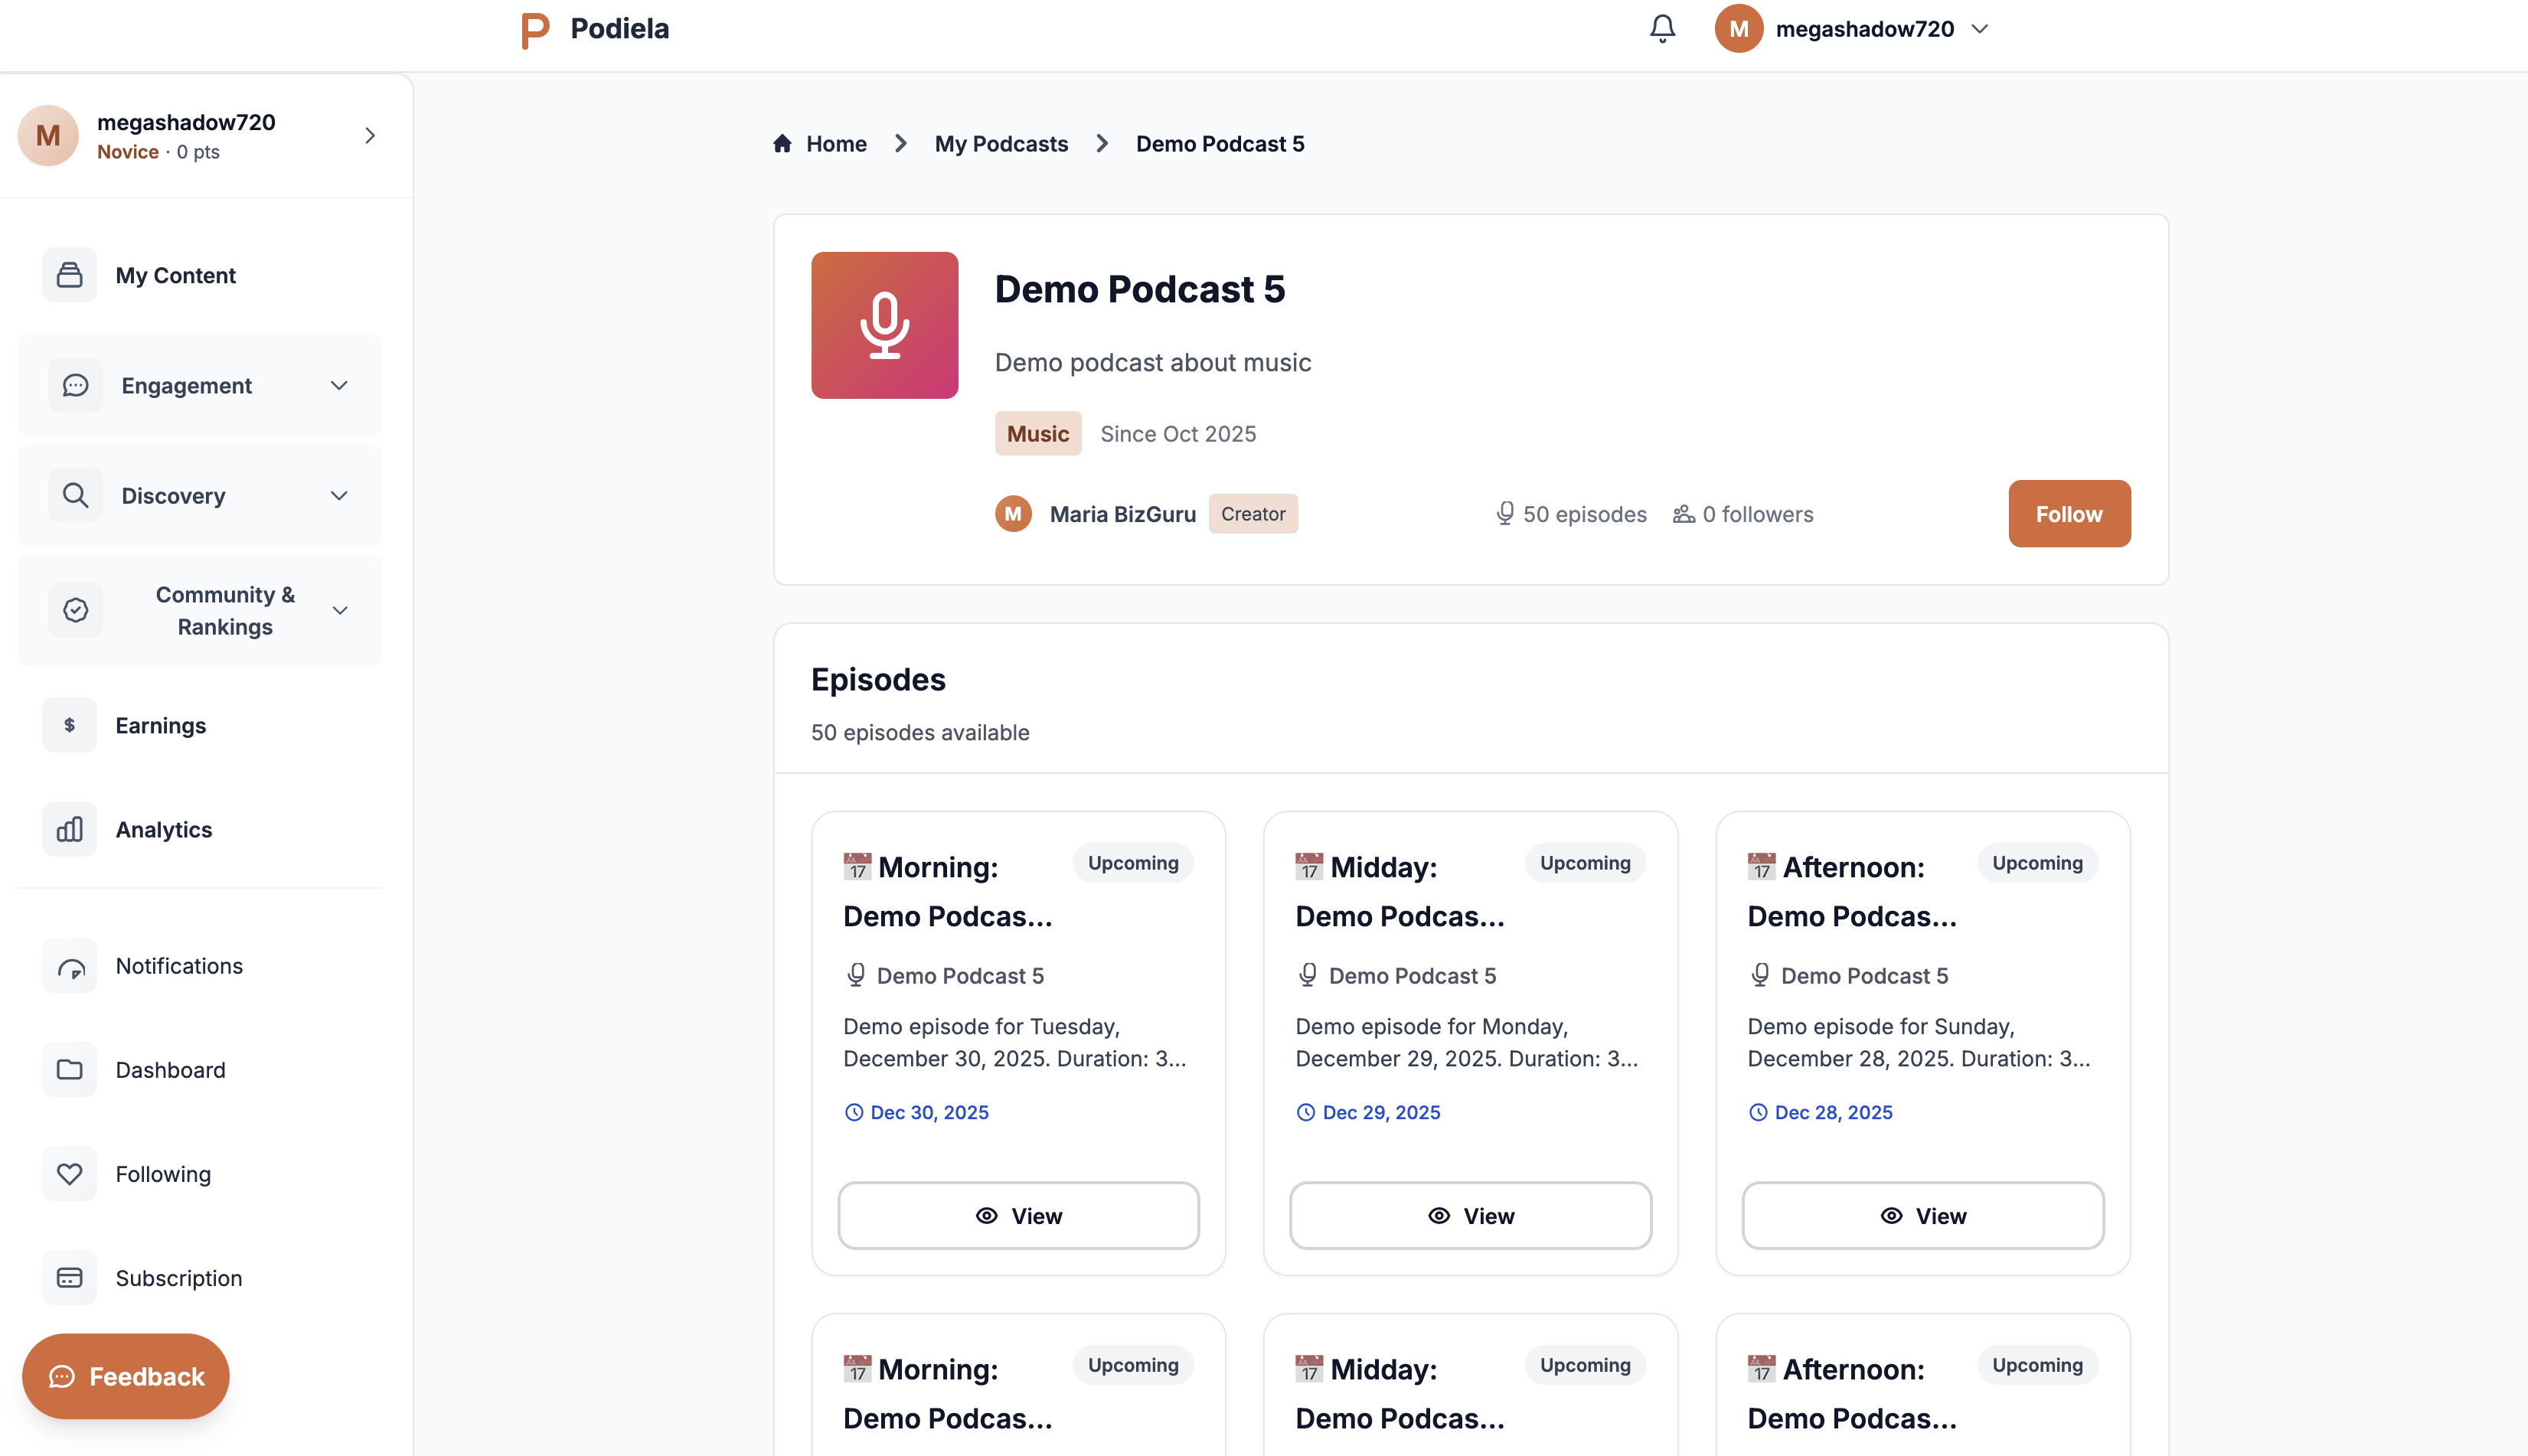This screenshot has height=1456, width=2528.
Task: Click the 'Novice' rank label
Action: click(128, 151)
